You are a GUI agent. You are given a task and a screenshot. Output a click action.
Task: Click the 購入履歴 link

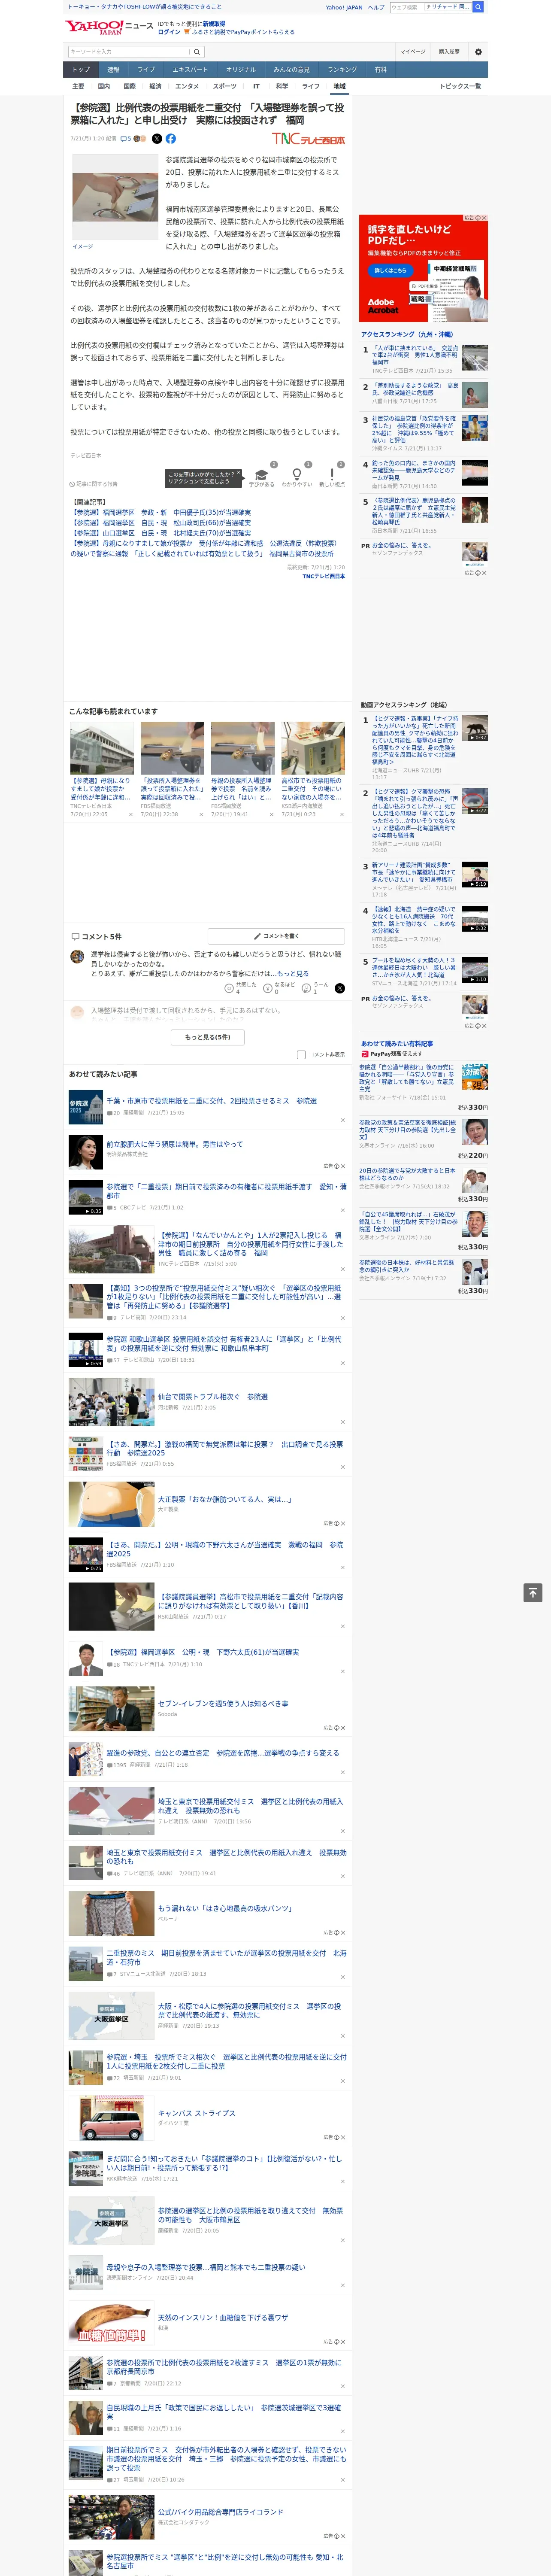tap(450, 51)
